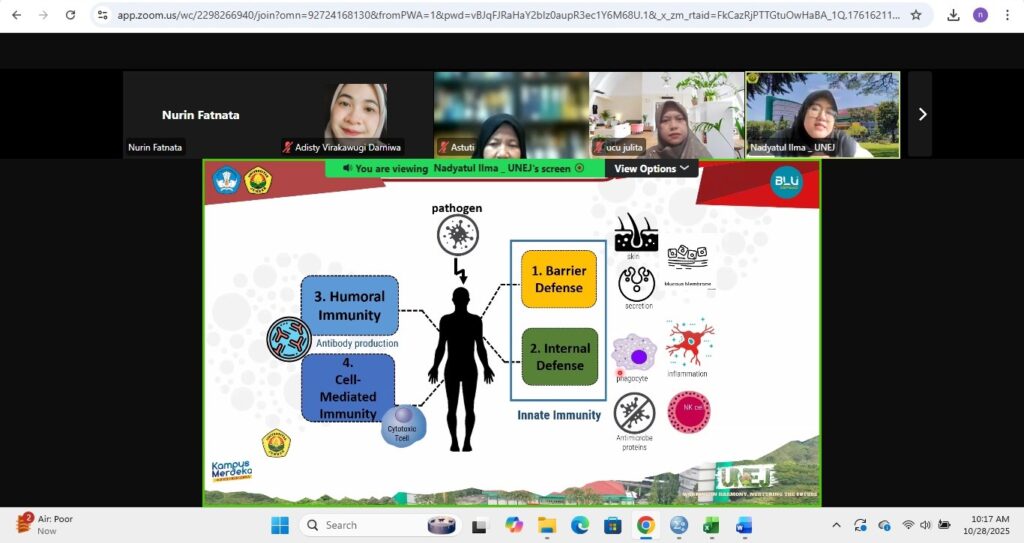The width and height of the screenshot is (1024, 543).
Task: Click the green 'You are viewing' screen share banner
Action: tap(464, 169)
